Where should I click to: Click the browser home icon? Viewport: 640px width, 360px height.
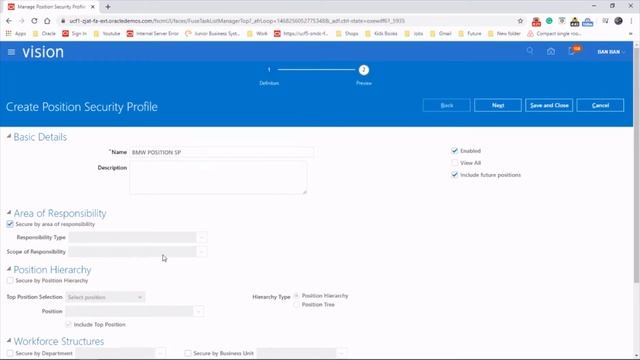click(47, 21)
